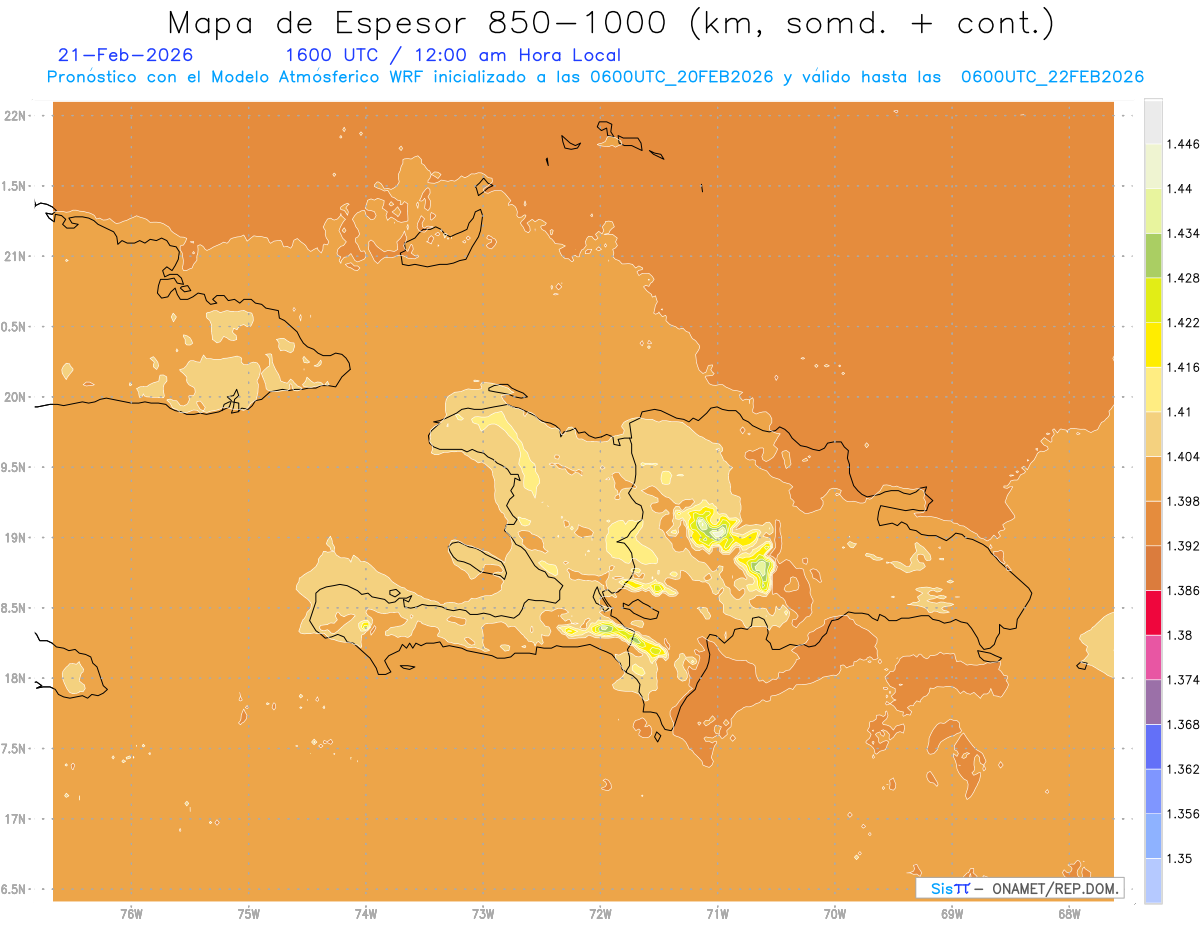This screenshot has width=1200, height=927.
Task: Pick the light blue swatch between 1.35 and 1.356
Action: click(1153, 836)
